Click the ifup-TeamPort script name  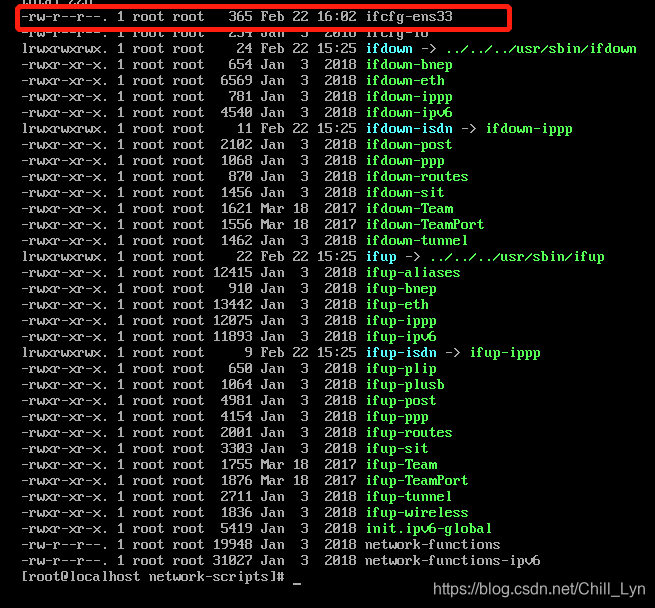417,481
